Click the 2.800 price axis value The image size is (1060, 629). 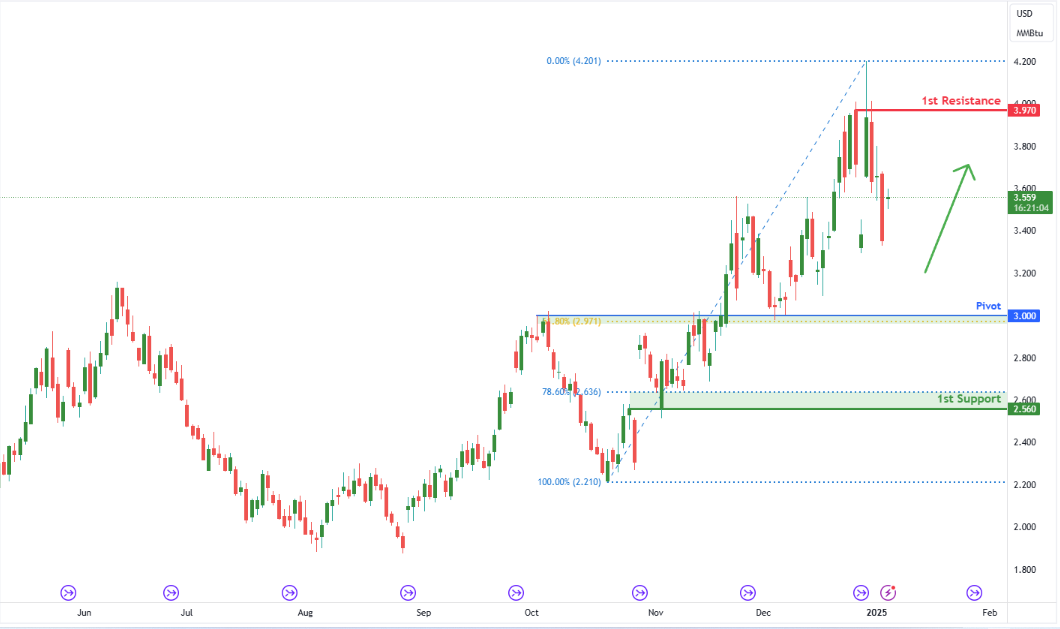pos(1025,358)
